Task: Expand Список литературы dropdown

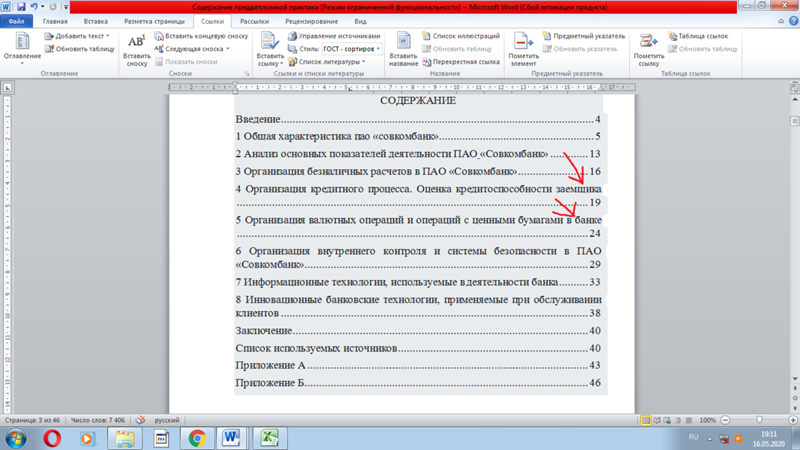Action: point(364,62)
